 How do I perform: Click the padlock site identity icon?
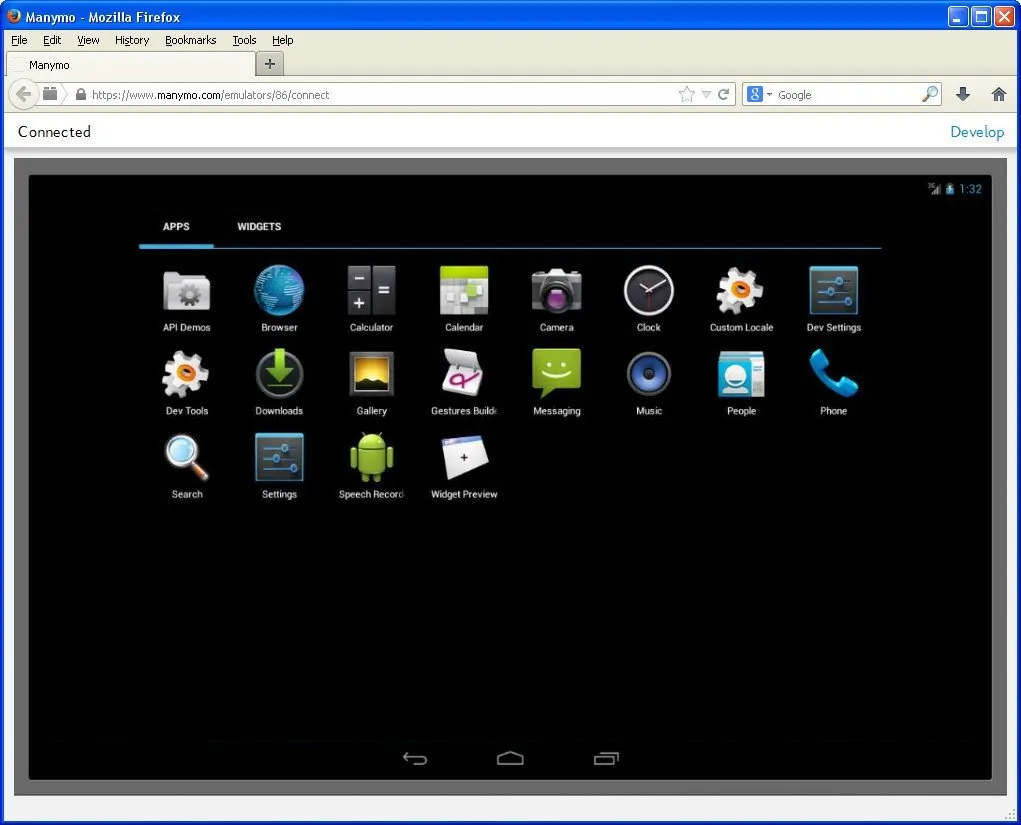[81, 94]
